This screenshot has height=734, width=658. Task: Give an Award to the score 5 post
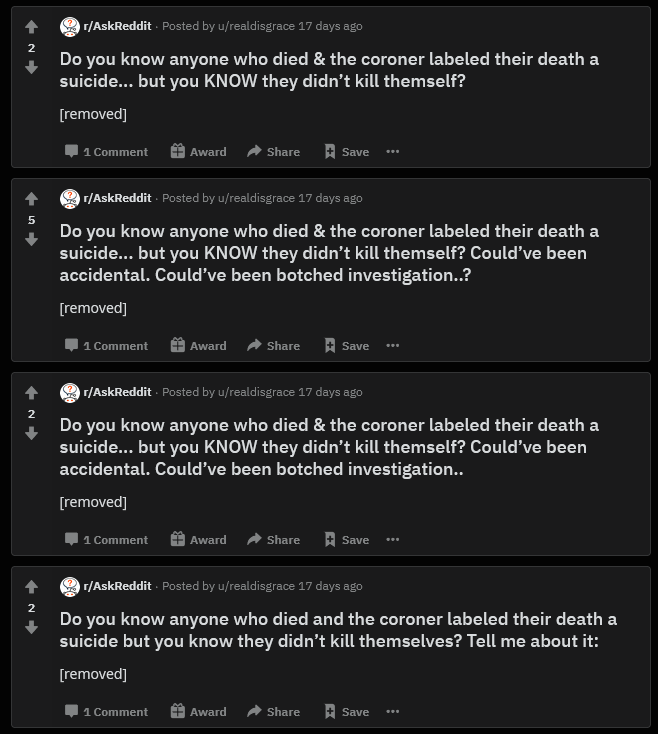coord(198,346)
